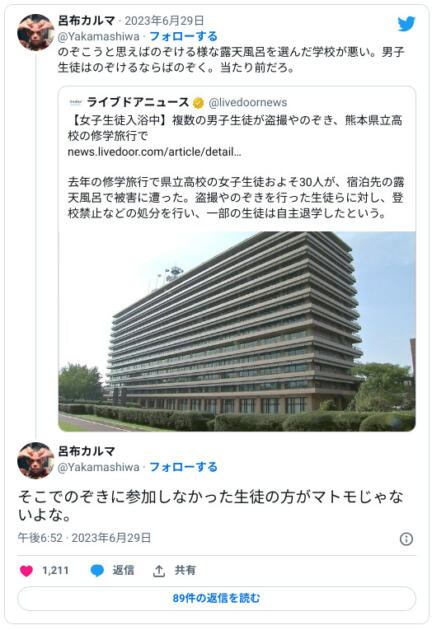Like the tweet with the heart icon

pos(27,571)
